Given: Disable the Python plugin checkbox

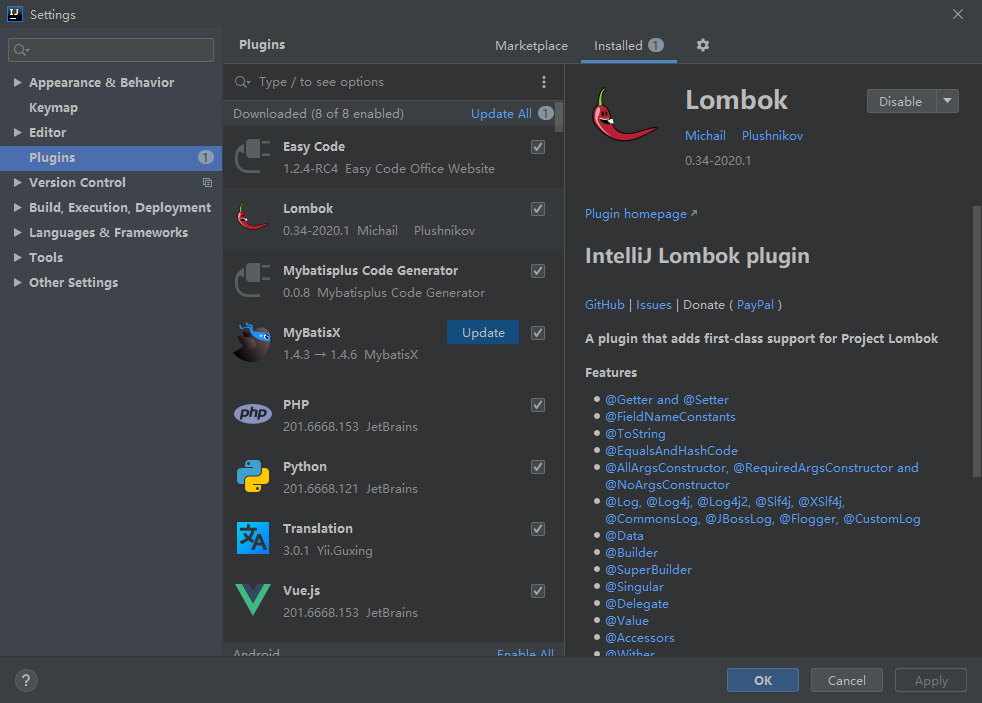Looking at the screenshot, I should (538, 467).
